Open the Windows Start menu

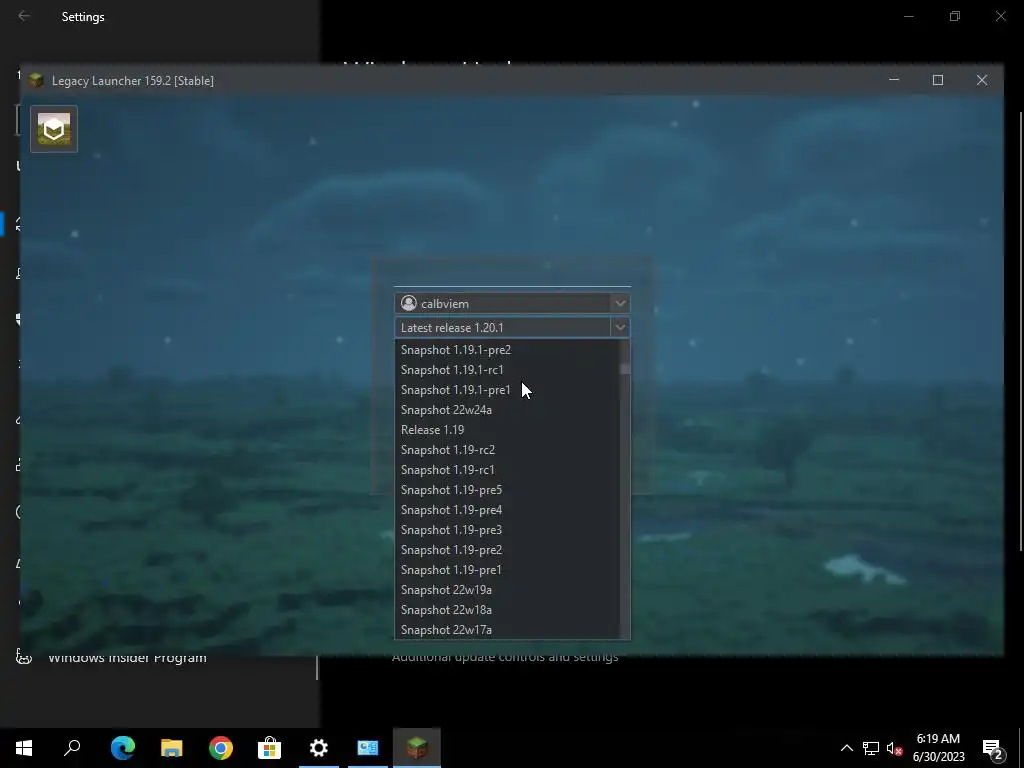point(24,748)
